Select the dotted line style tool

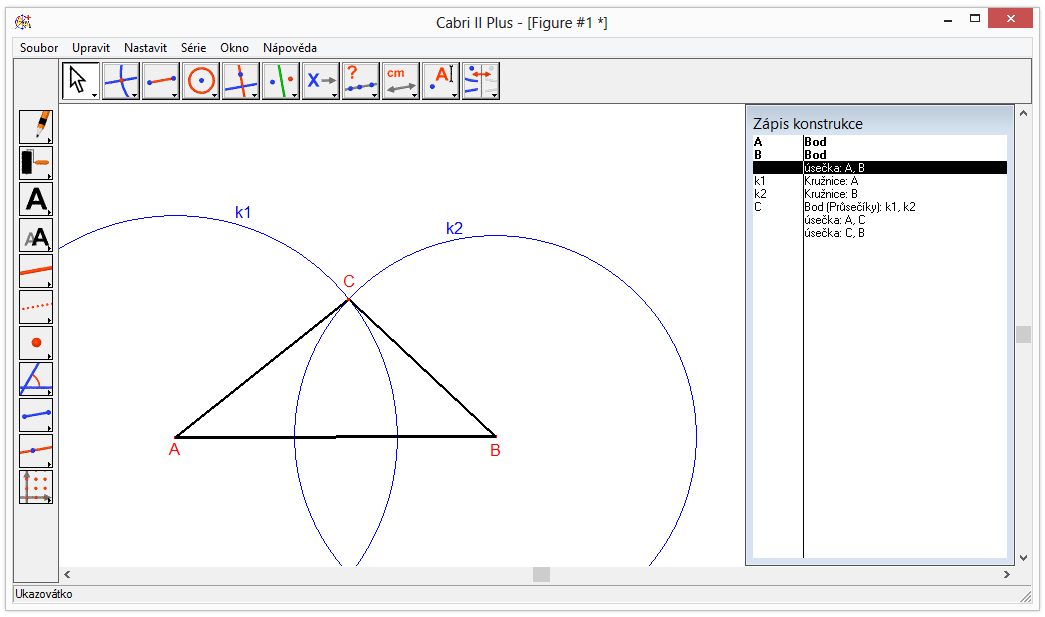click(x=36, y=307)
